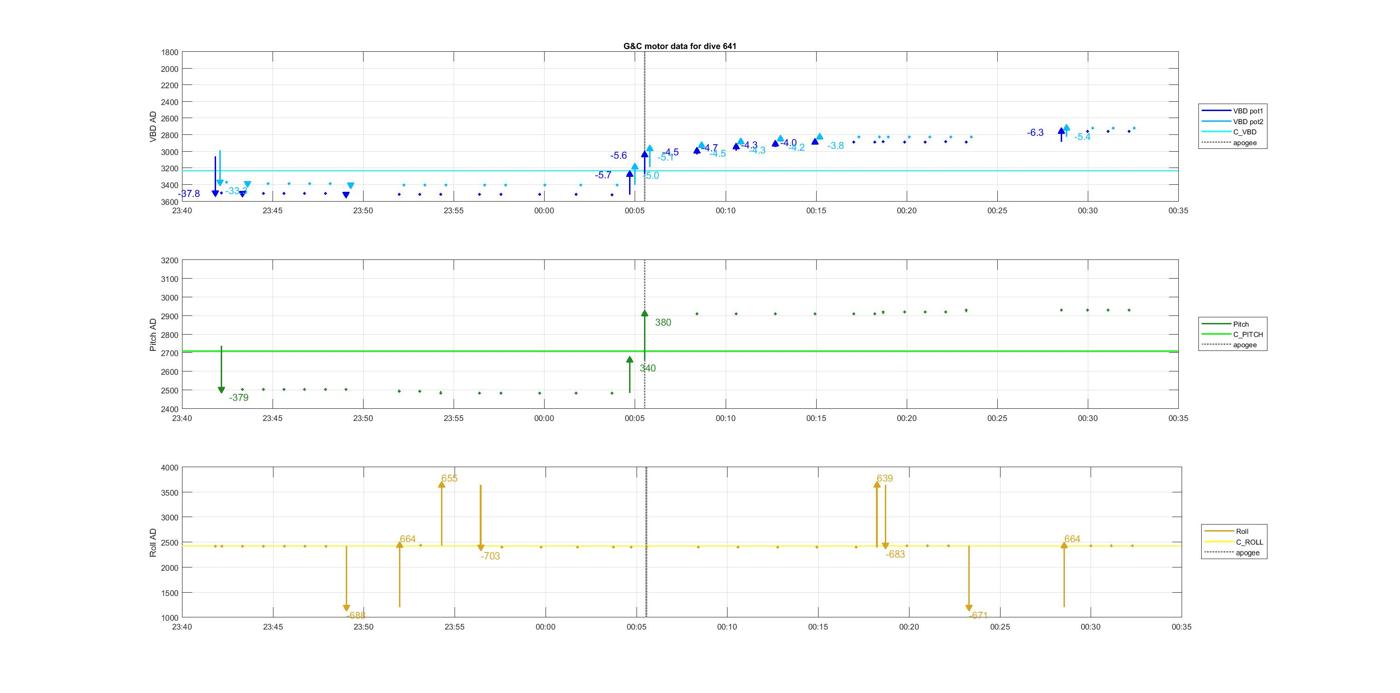Click the 'VBD AD' y-axis label
Image resolution: width=1400 pixels, height=693 pixels.
coord(154,127)
